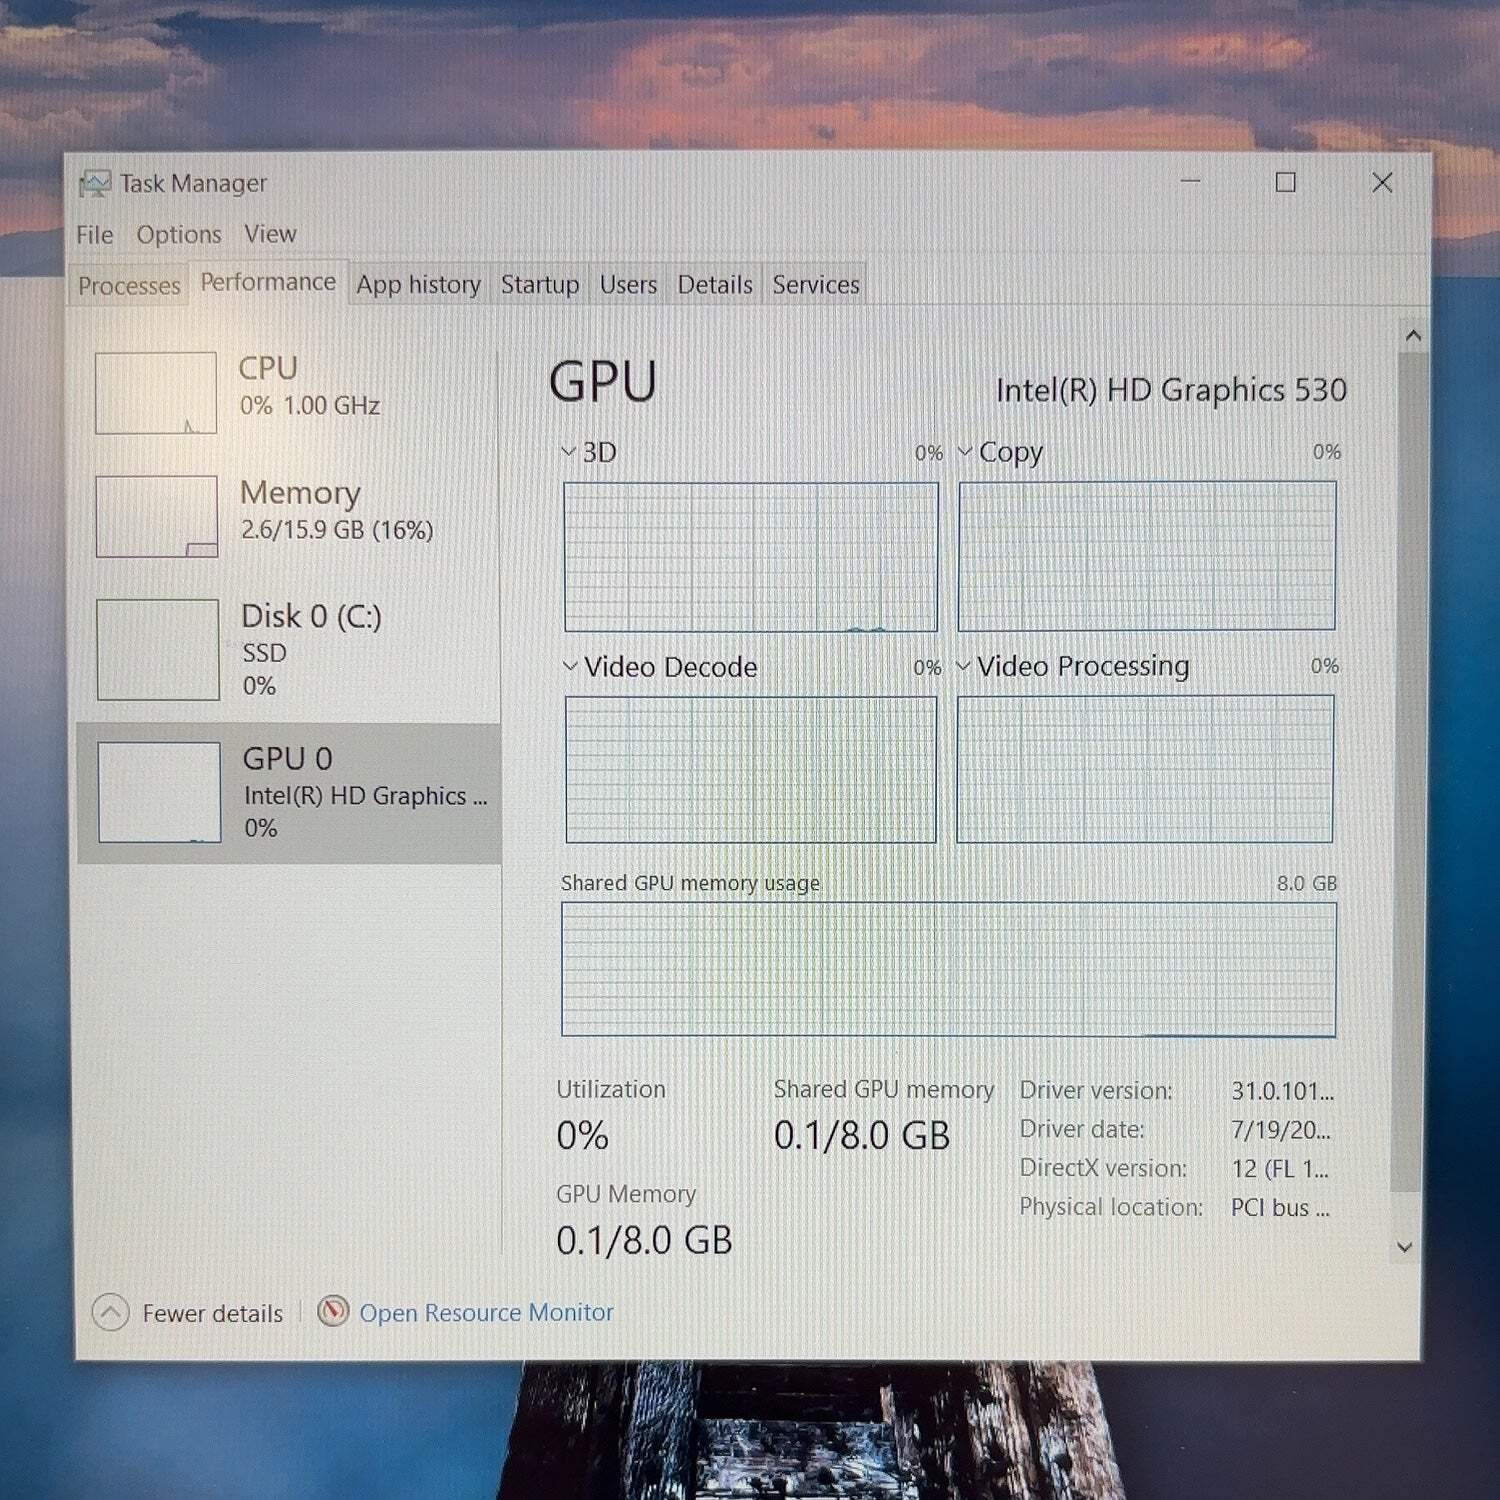Click the 2.6/15.9 GB (16%) memory text

pos(337,529)
